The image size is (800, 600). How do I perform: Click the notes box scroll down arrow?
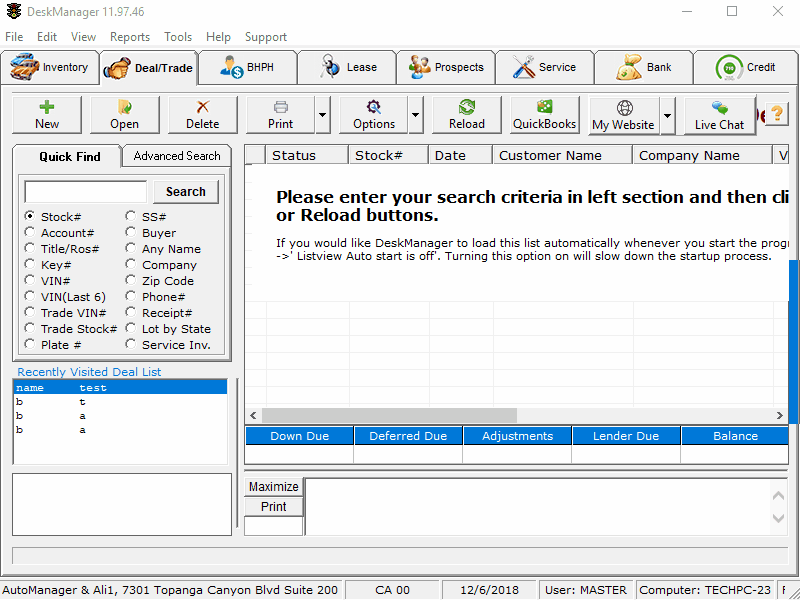tap(779, 519)
